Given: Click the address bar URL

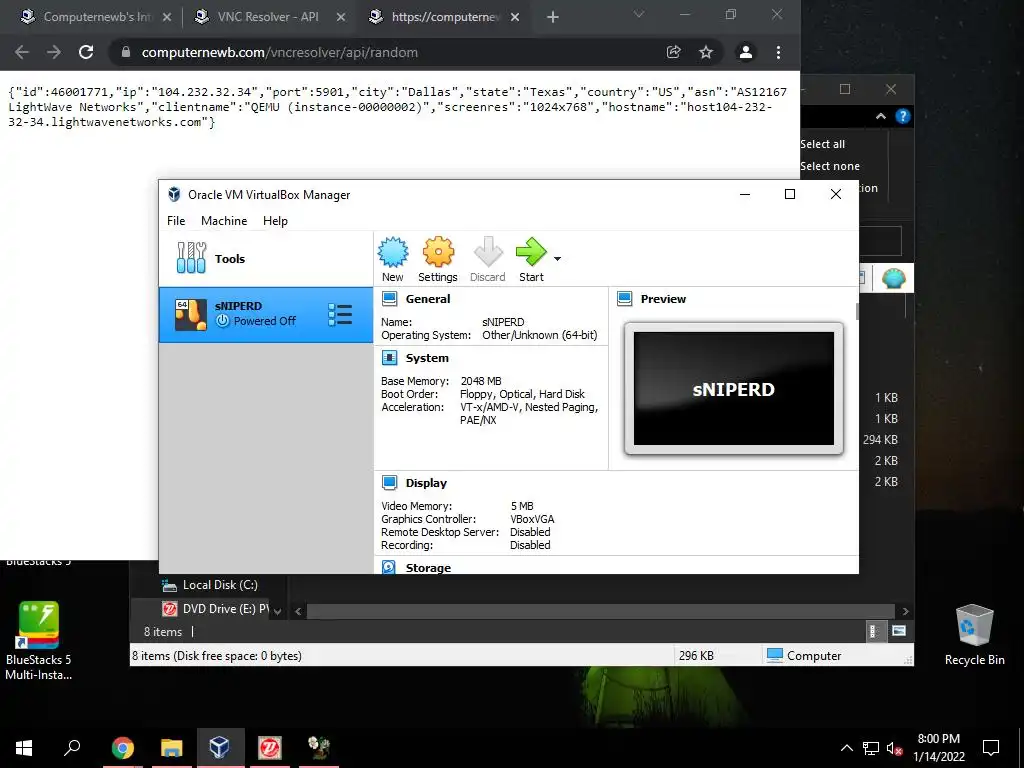Looking at the screenshot, I should [x=280, y=52].
